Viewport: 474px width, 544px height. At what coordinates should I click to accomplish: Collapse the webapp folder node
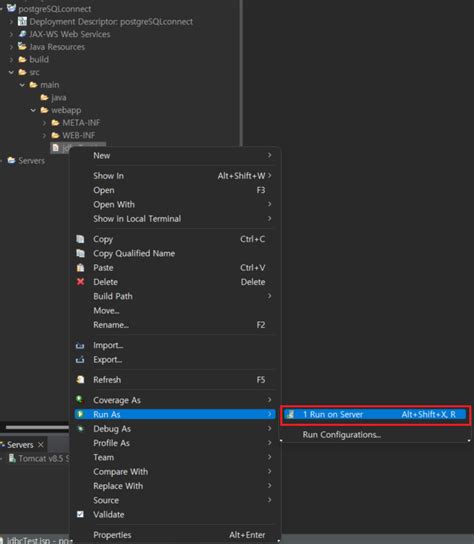click(x=33, y=110)
